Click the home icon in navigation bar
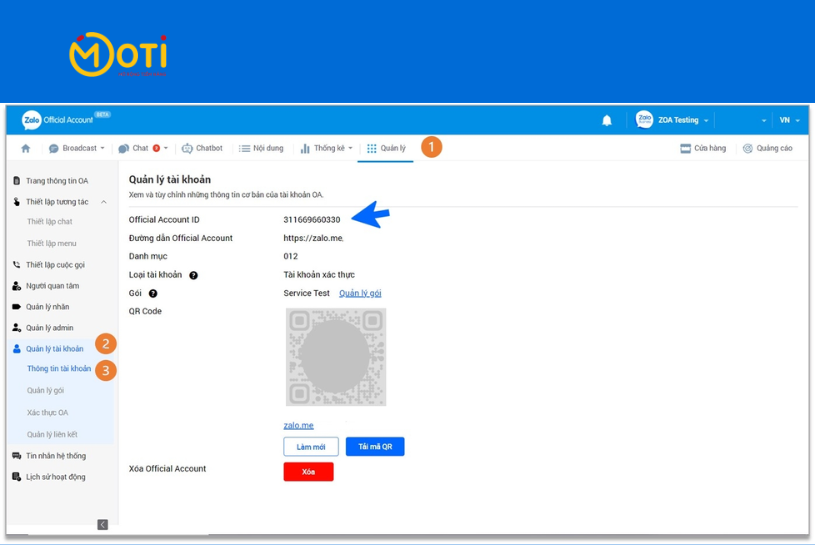 [26, 148]
